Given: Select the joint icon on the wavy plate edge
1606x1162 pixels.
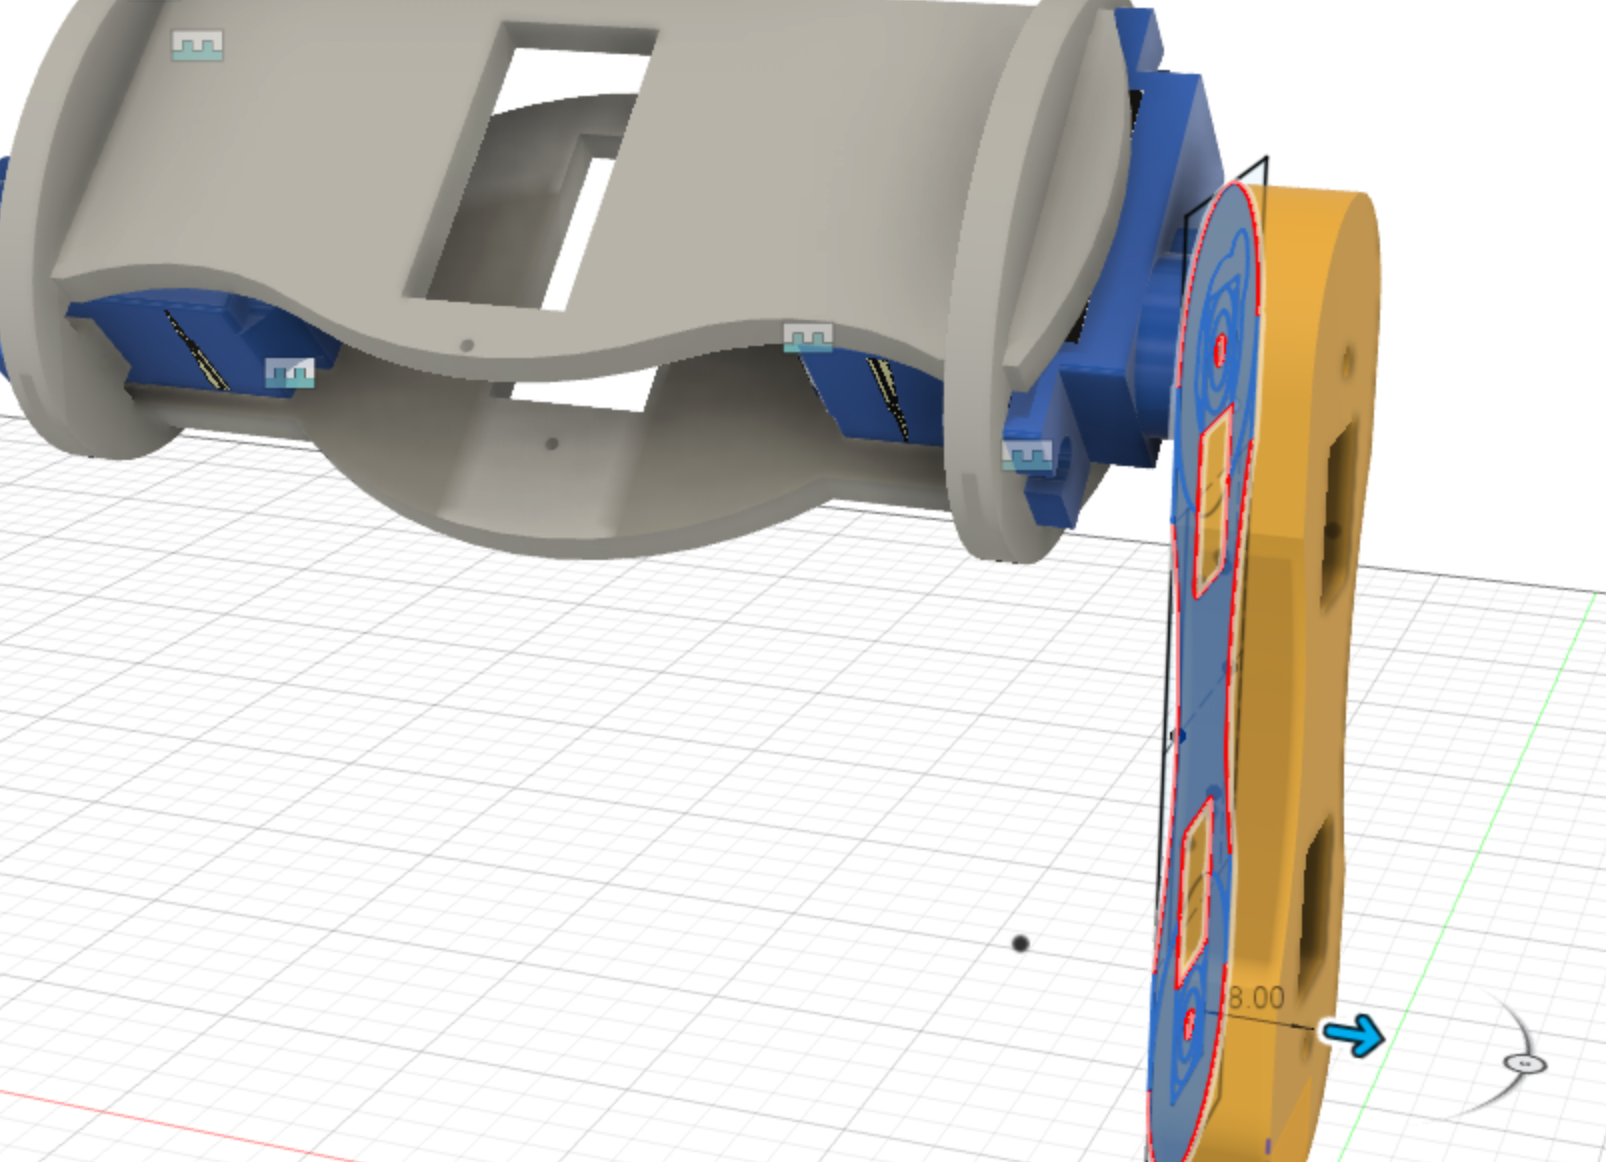Looking at the screenshot, I should (808, 337).
